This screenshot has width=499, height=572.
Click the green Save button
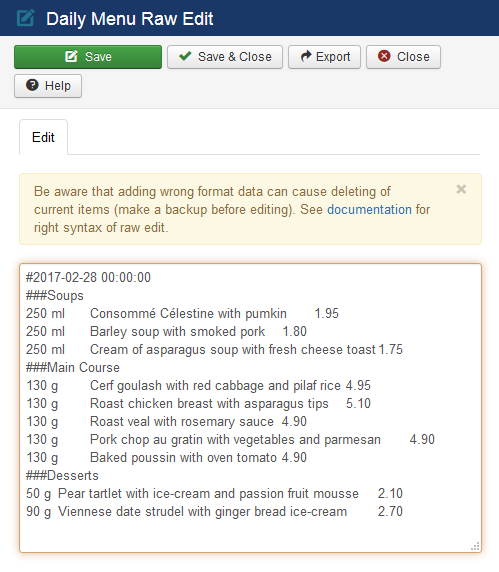(x=88, y=57)
